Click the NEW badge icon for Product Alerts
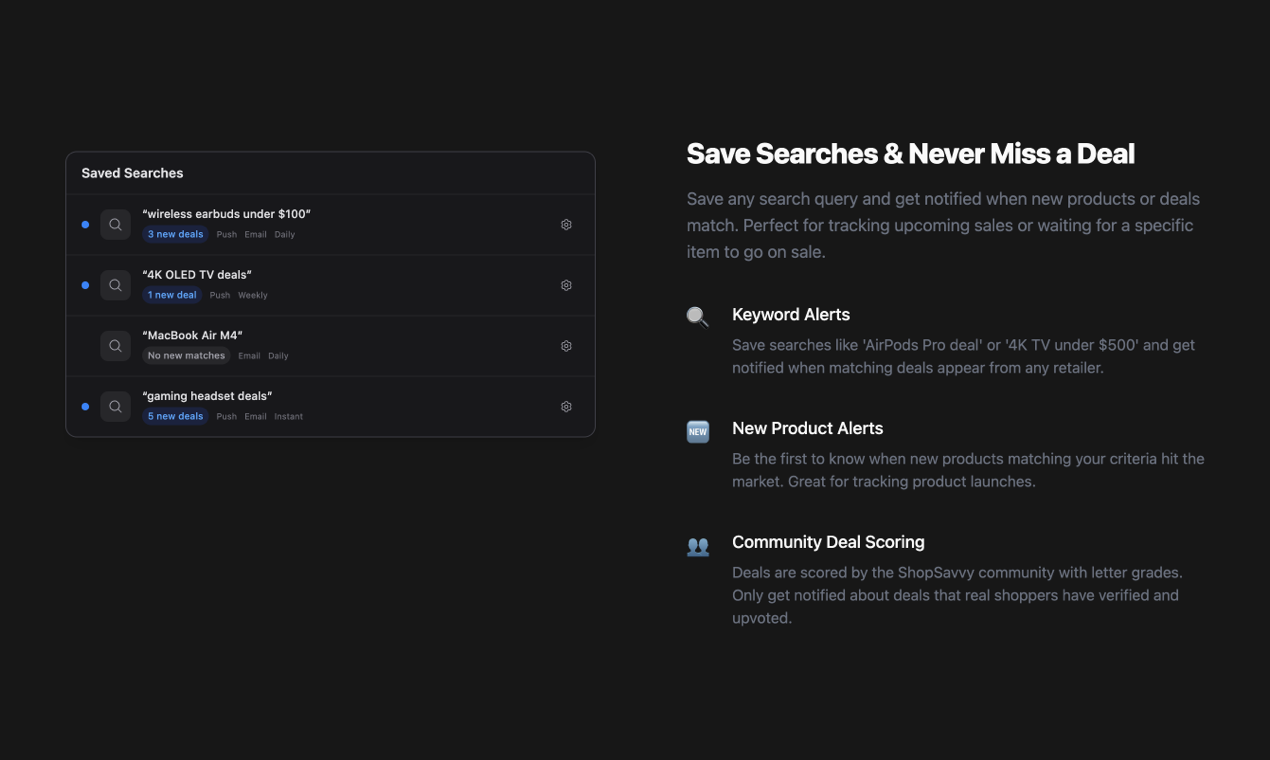The width and height of the screenshot is (1270, 760). point(698,432)
